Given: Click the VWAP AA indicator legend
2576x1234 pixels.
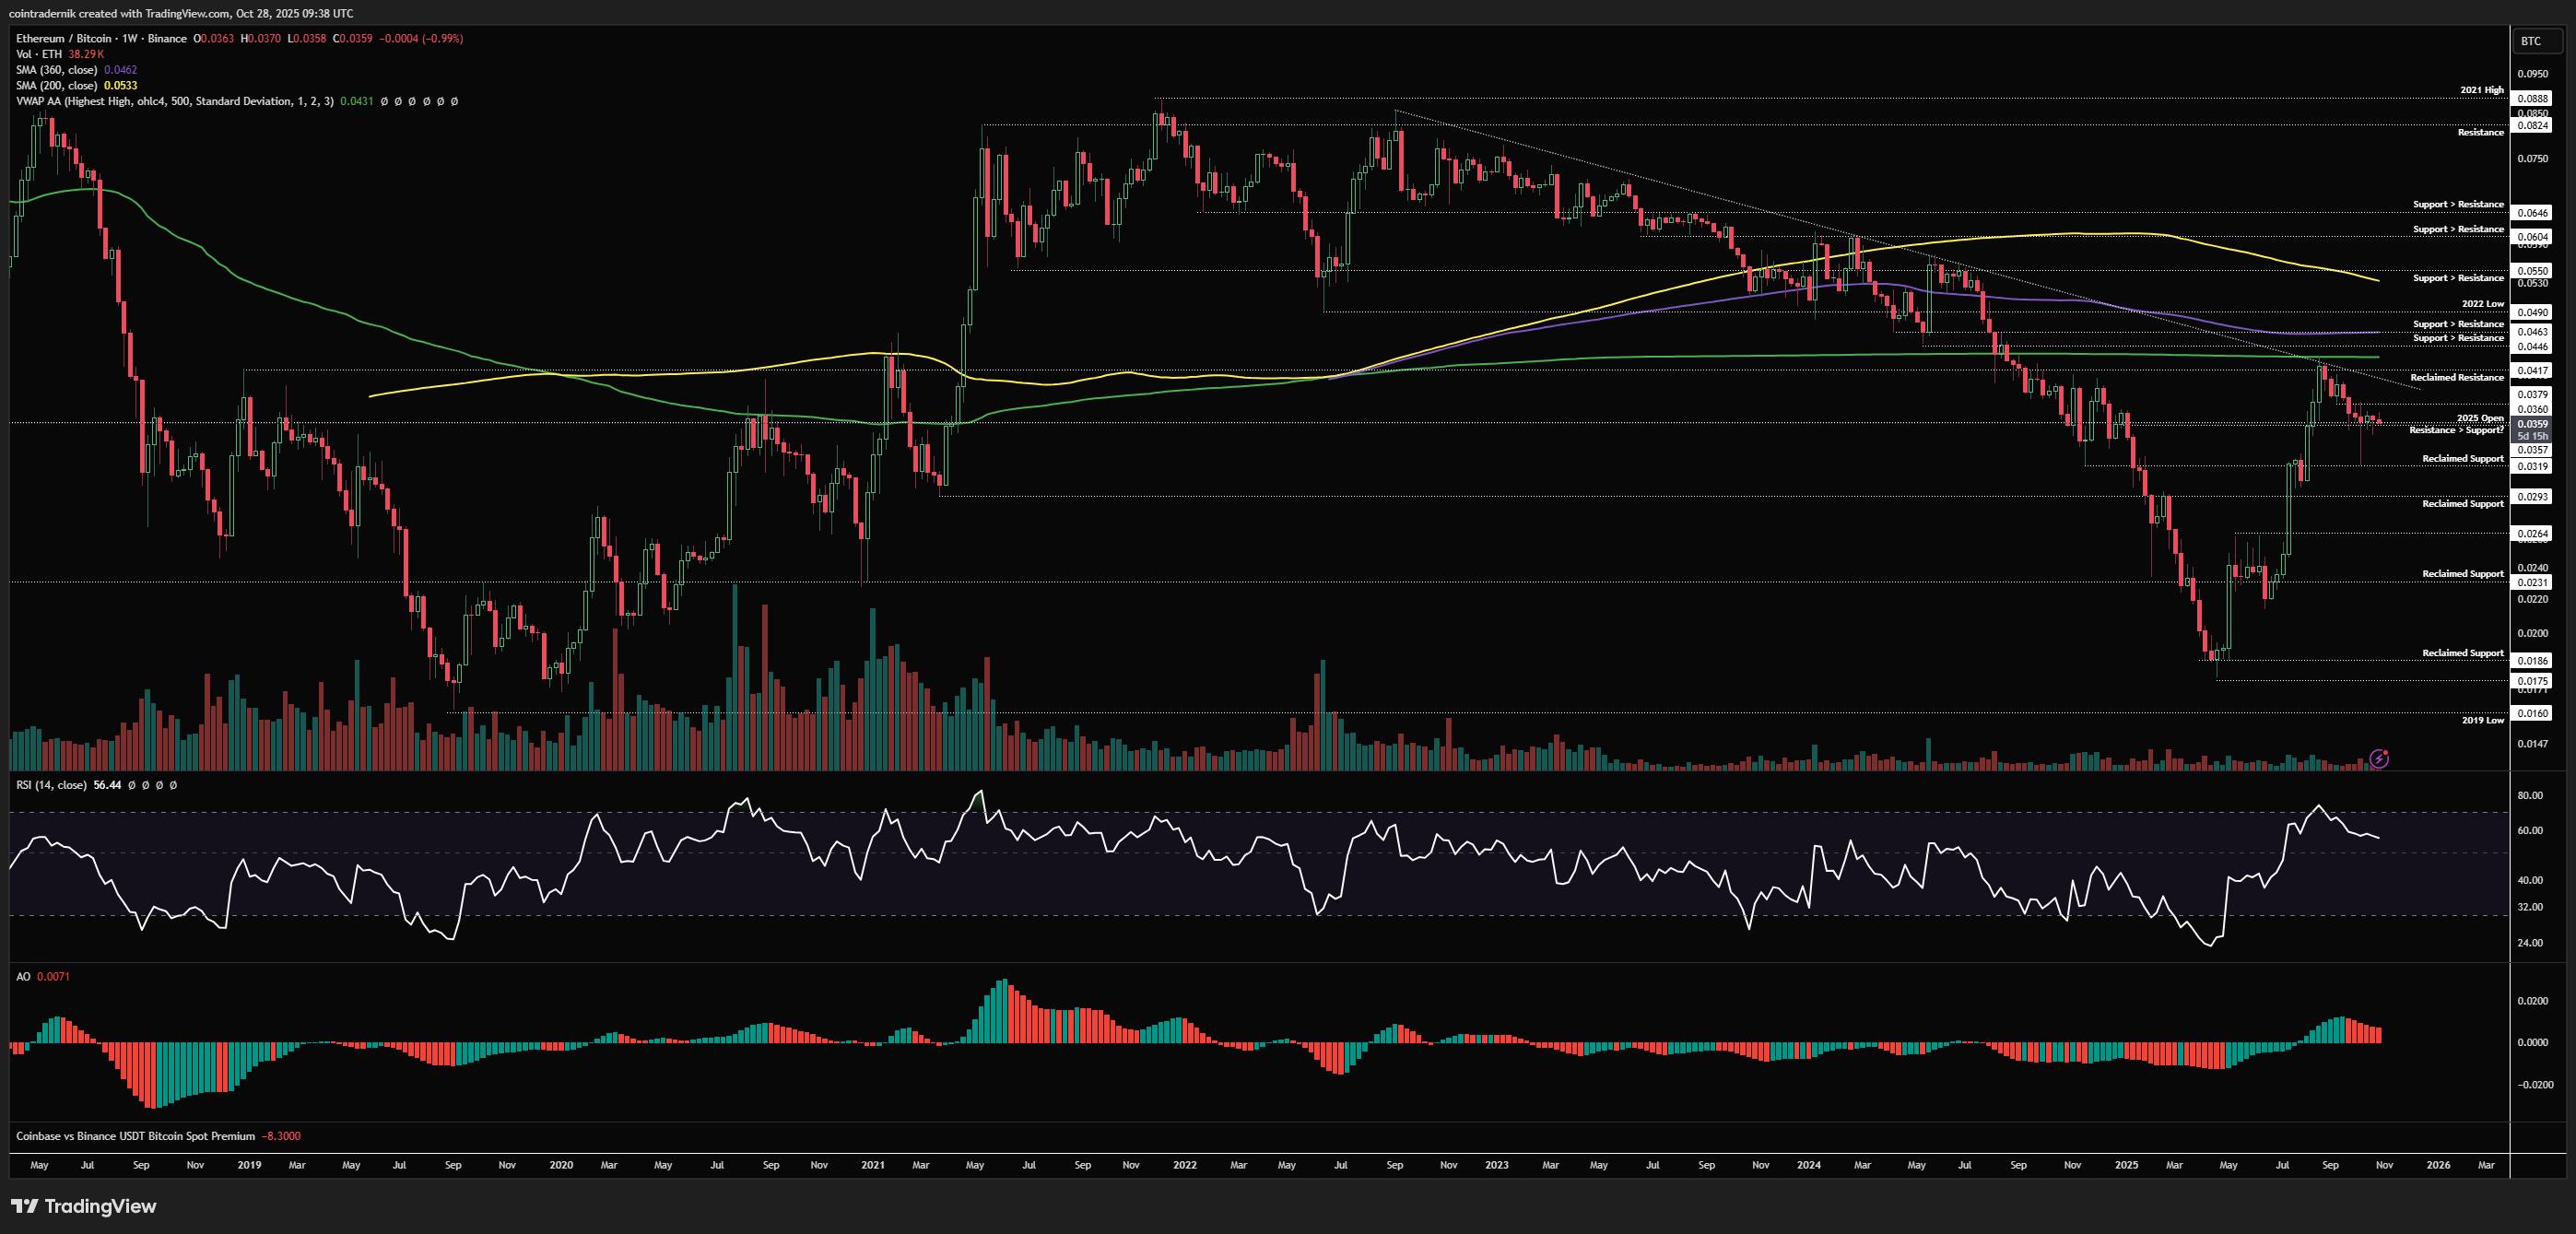Looking at the screenshot, I should coord(174,101).
